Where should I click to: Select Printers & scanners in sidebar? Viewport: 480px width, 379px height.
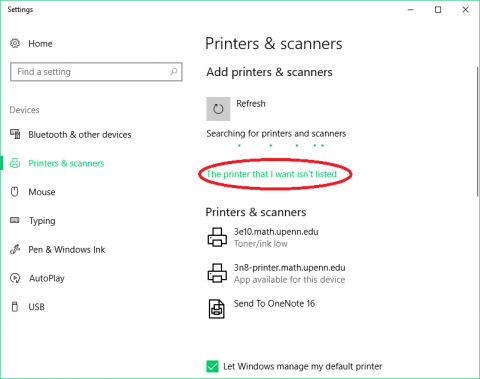pos(66,163)
